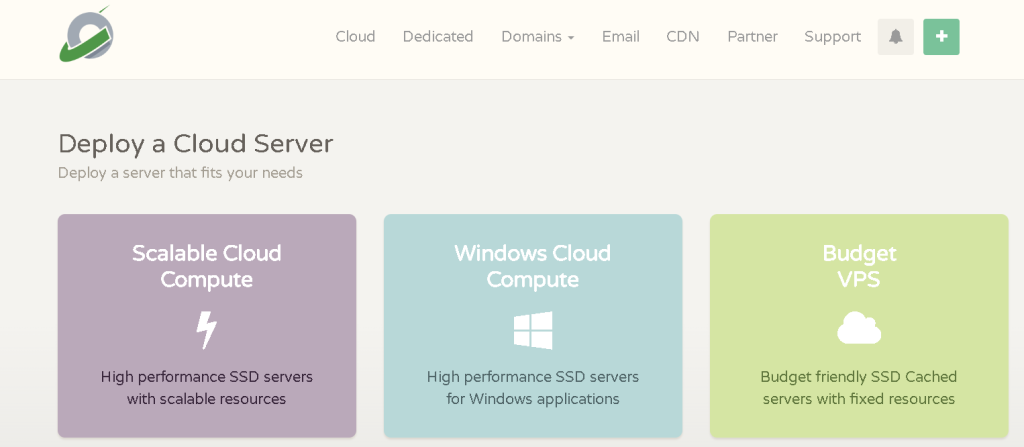Select the Windows logo icon
This screenshot has width=1024, height=447.
(532, 330)
